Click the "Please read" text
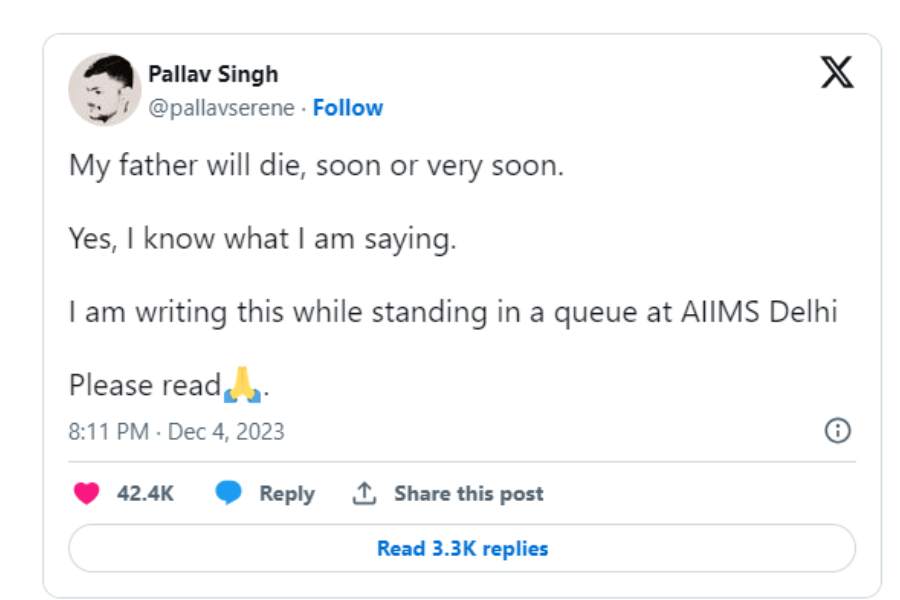The height and width of the screenshot is (600, 900). click(x=144, y=385)
